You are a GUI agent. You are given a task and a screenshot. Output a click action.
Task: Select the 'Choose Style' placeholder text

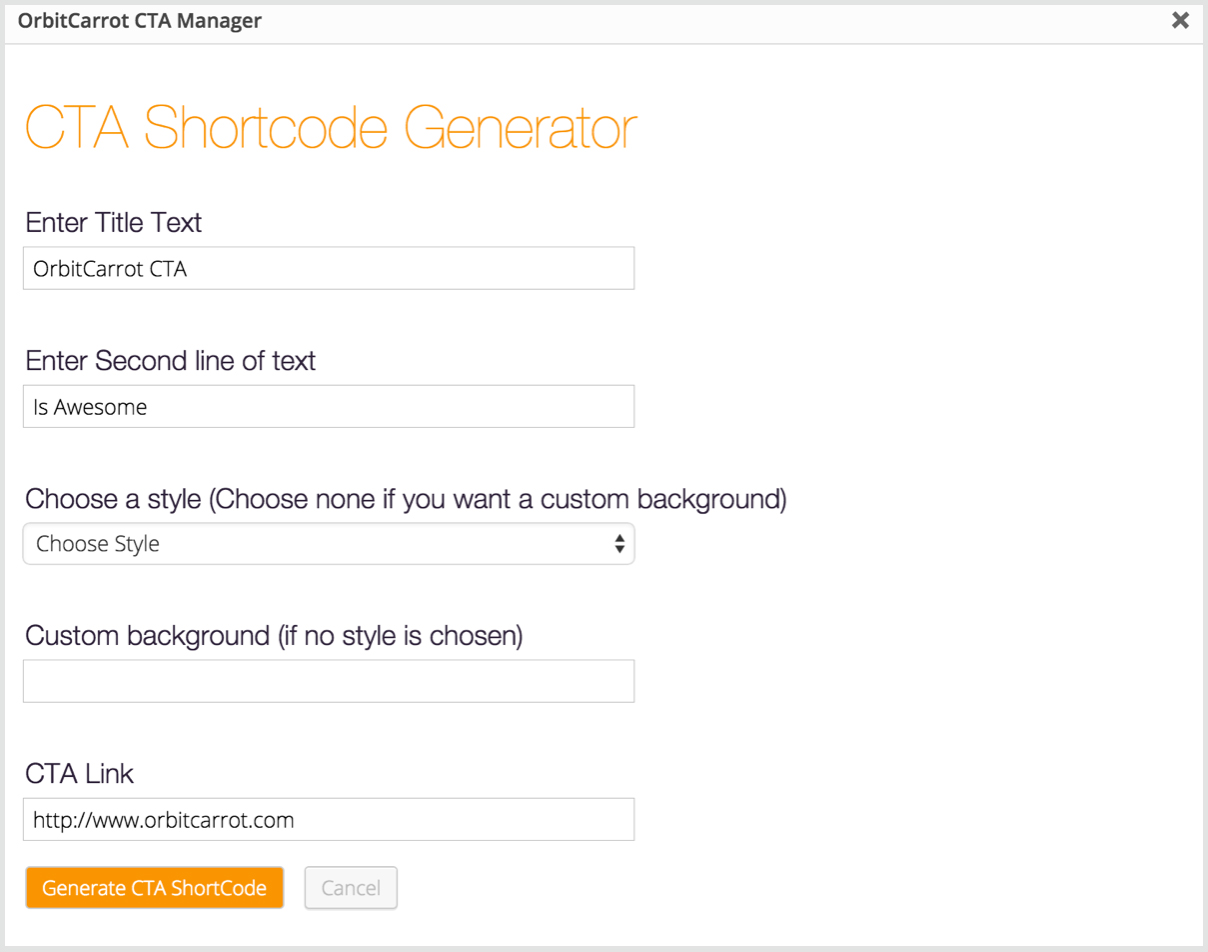(98, 544)
